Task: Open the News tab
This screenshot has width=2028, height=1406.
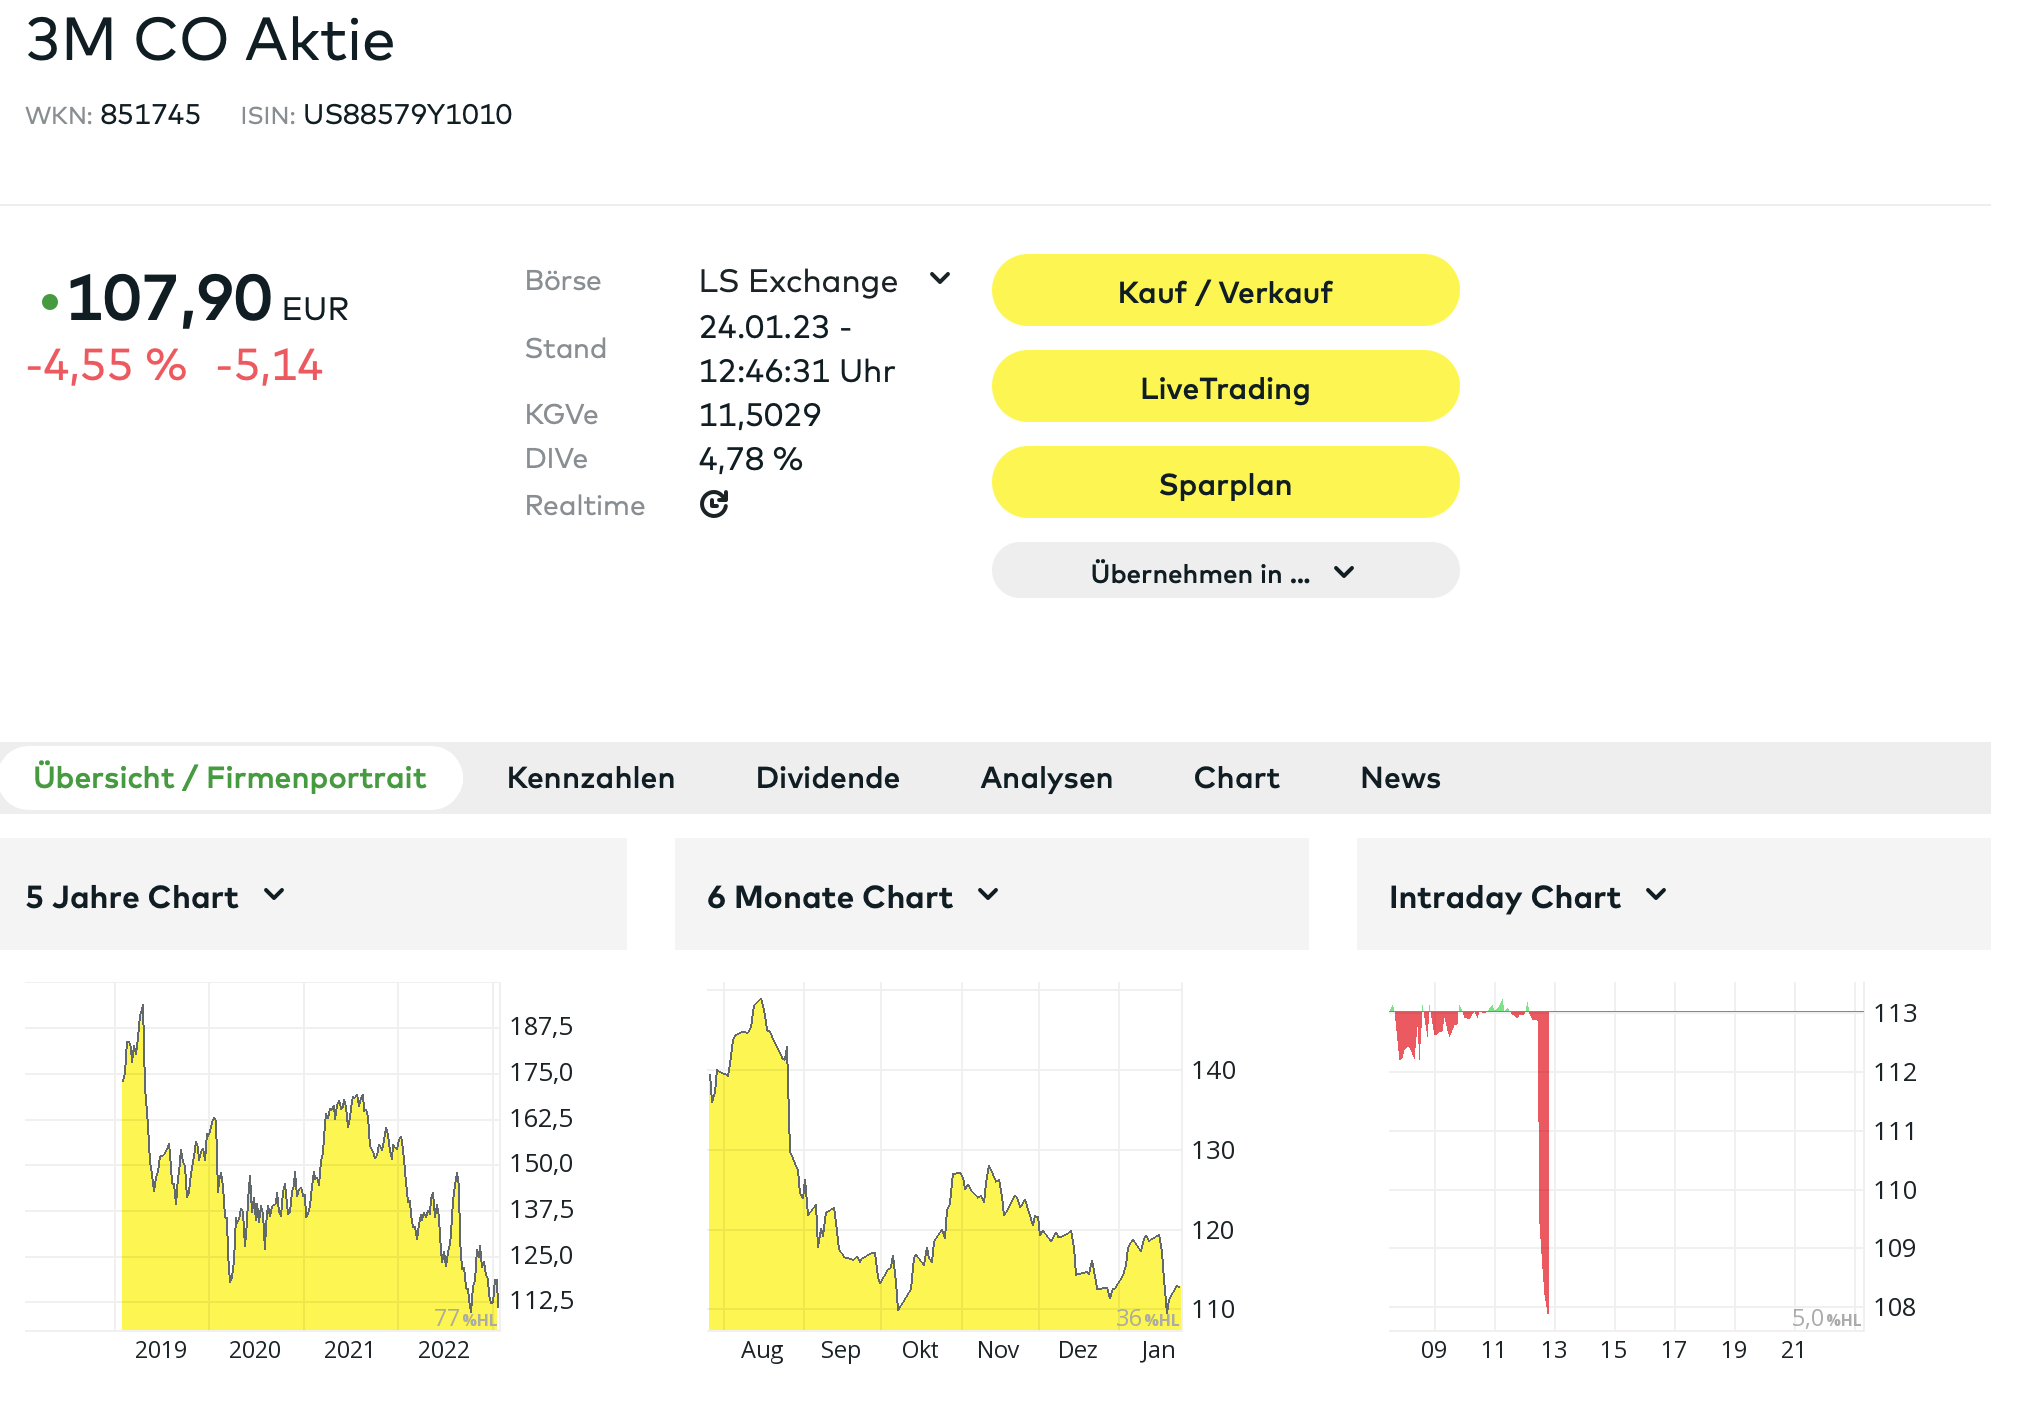Action: pos(1400,778)
